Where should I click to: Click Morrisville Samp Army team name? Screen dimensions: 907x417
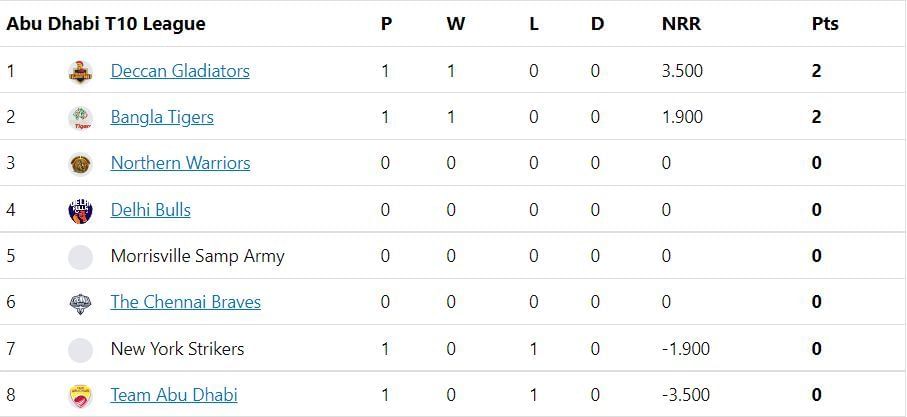point(197,256)
